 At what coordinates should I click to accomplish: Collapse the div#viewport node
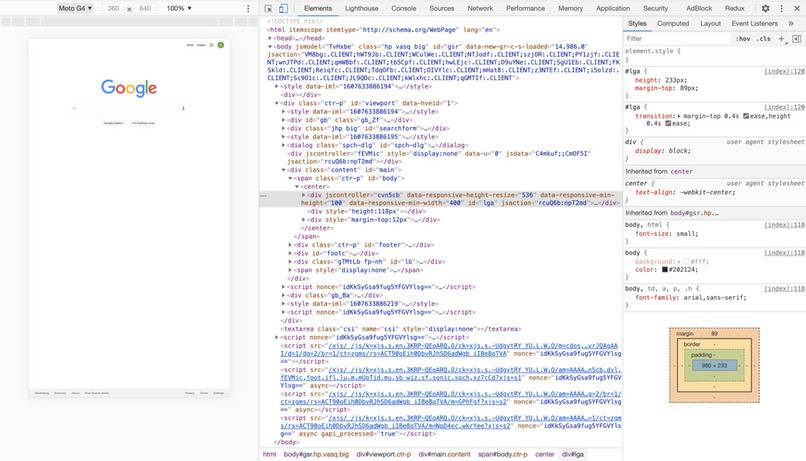[277, 103]
